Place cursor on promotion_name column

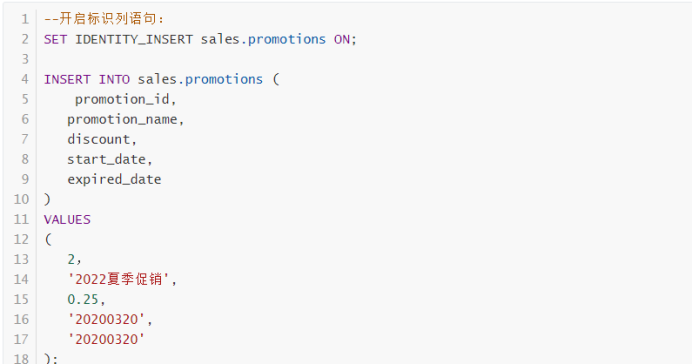click(x=122, y=120)
